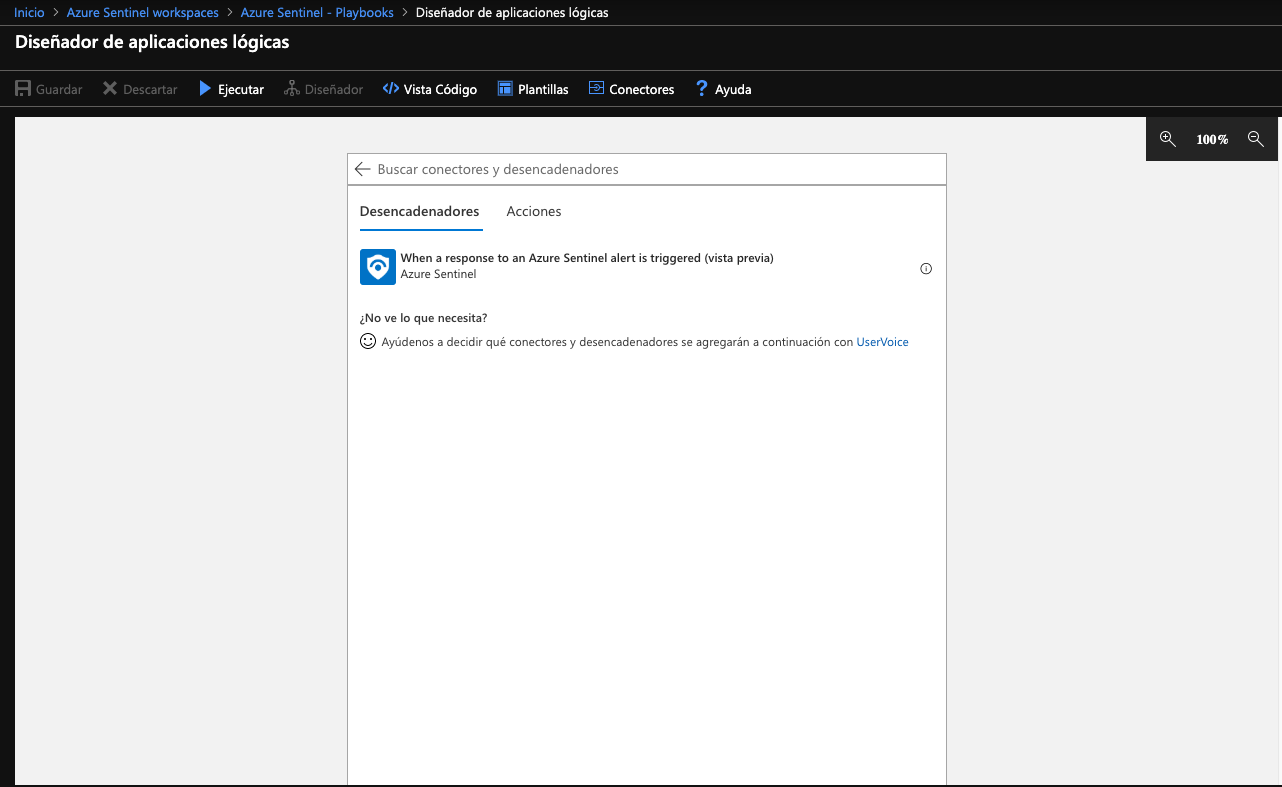Open the UserVoice link

tap(882, 342)
